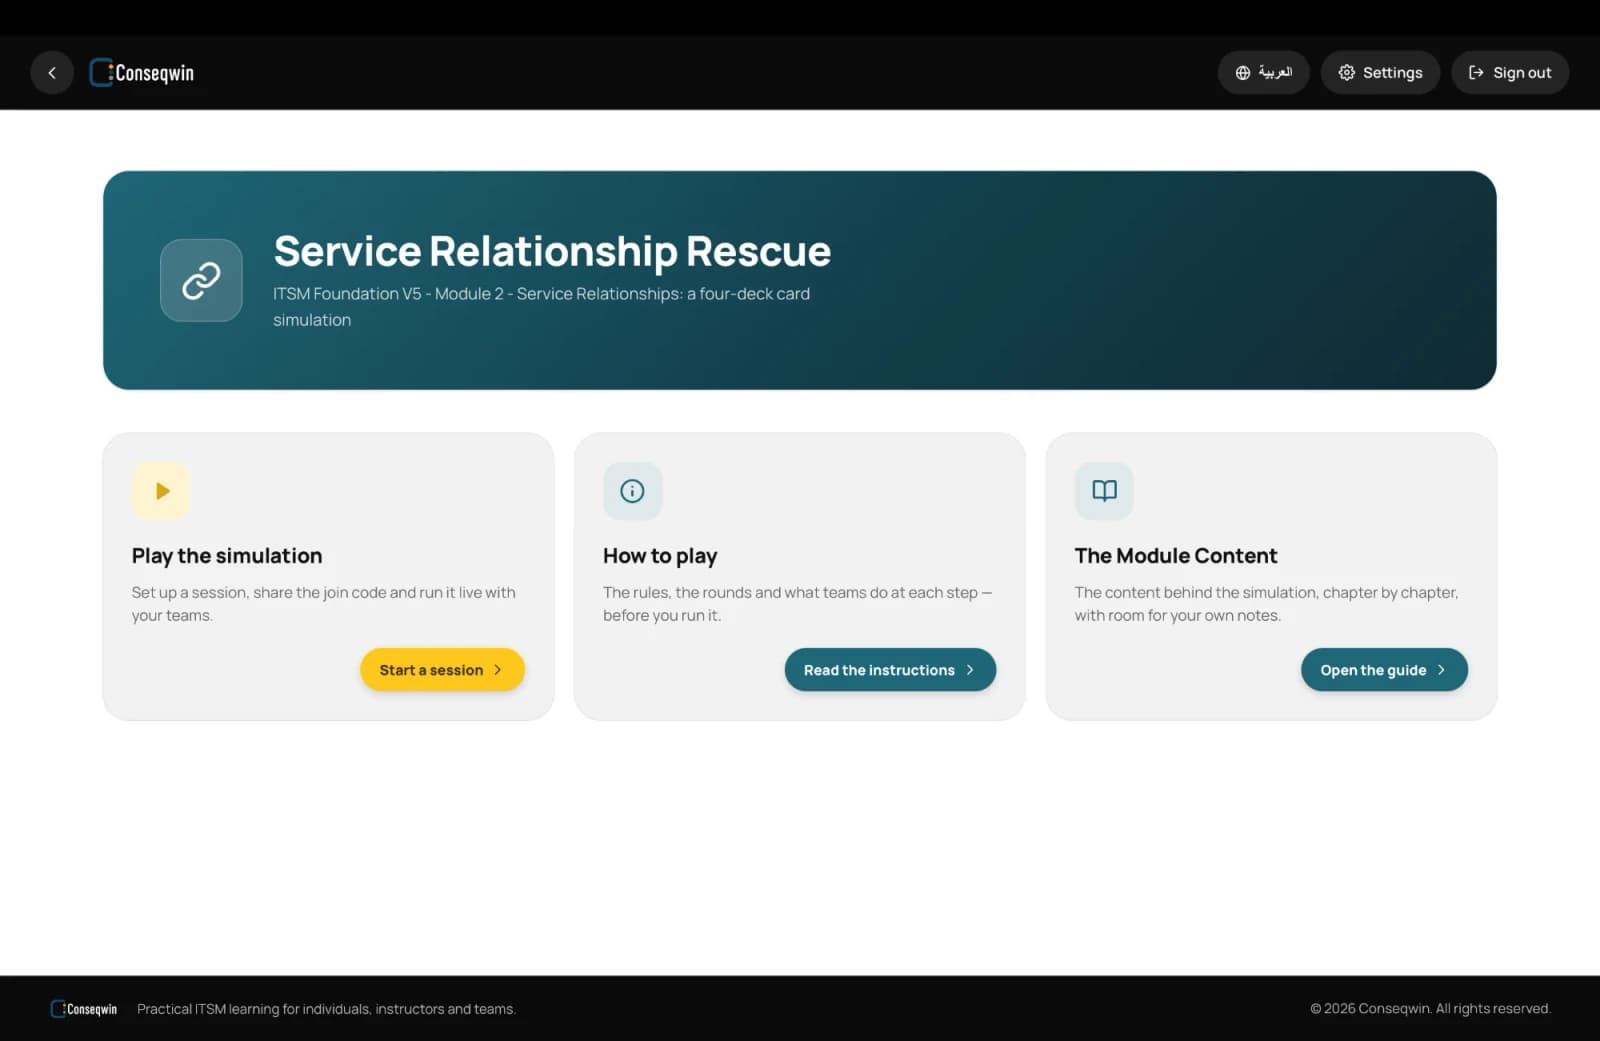This screenshot has height=1041, width=1600.
Task: Click the 'Practical ITSM learning' footer tagline
Action: (326, 1009)
